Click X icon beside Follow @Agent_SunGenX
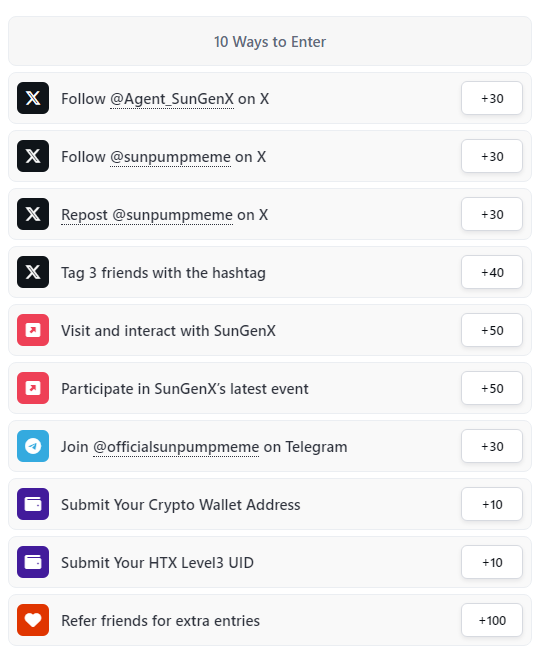The image size is (540, 652). (33, 98)
